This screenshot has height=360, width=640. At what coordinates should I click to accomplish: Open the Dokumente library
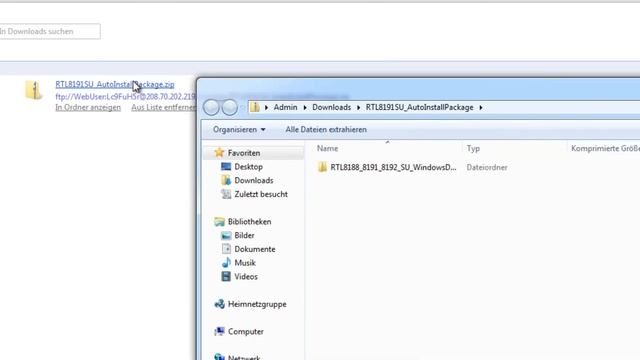255,249
